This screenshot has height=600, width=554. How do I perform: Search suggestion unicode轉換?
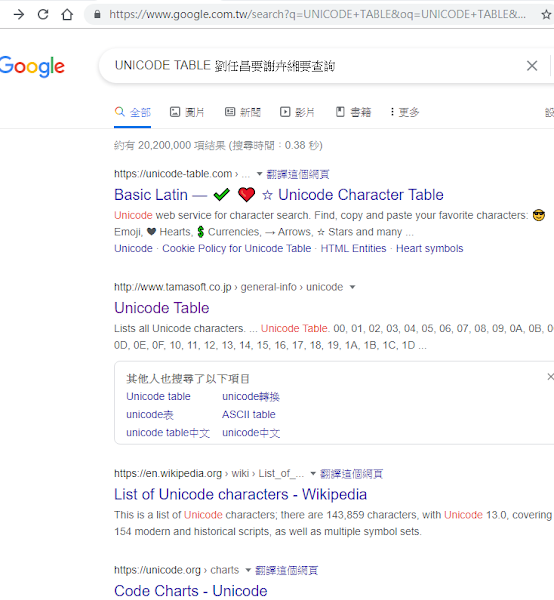point(251,396)
